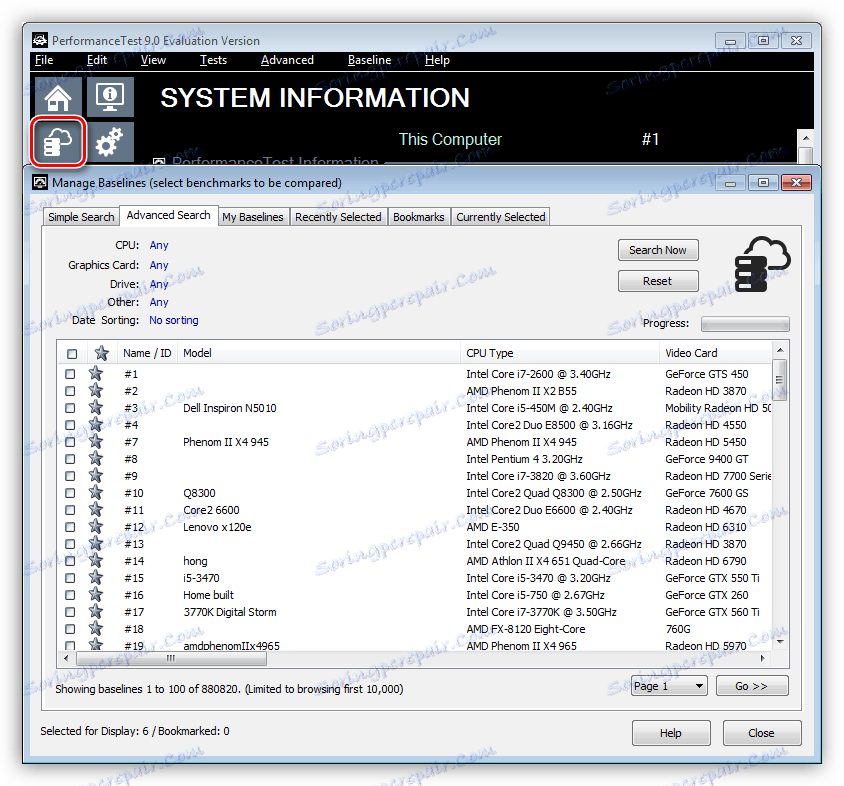Bookmark baseline #9 with its star
This screenshot has width=844, height=786.
click(96, 476)
